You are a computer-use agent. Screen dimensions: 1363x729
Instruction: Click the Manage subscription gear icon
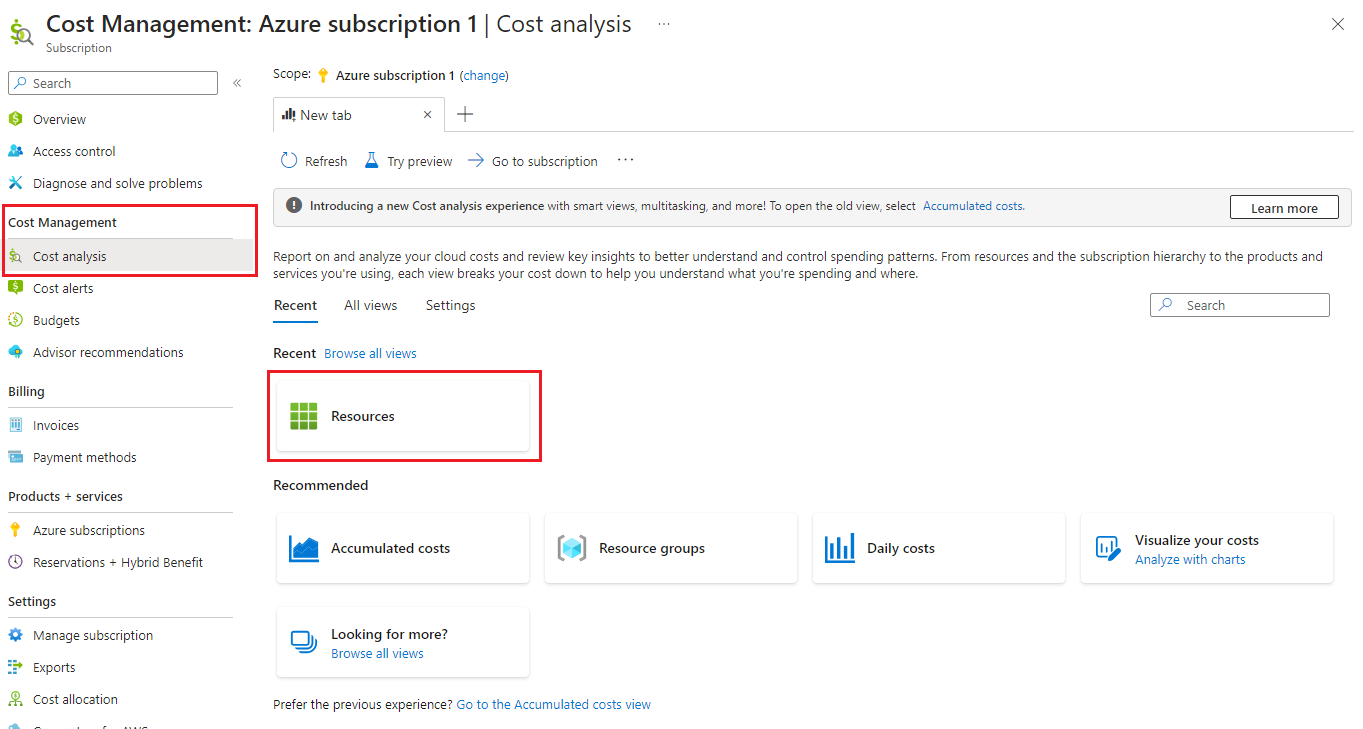(x=15, y=635)
